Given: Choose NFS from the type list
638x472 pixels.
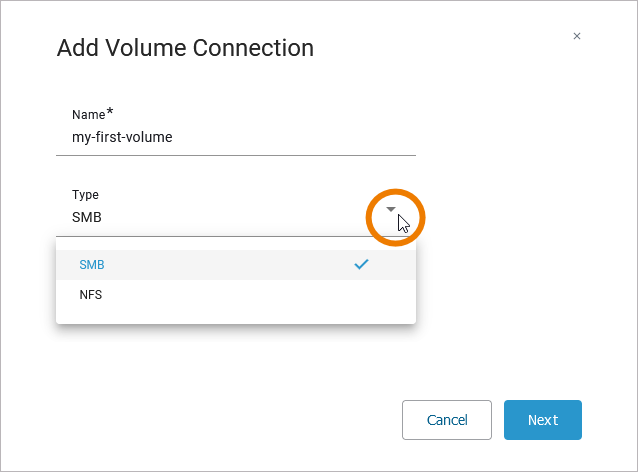Looking at the screenshot, I should [91, 295].
